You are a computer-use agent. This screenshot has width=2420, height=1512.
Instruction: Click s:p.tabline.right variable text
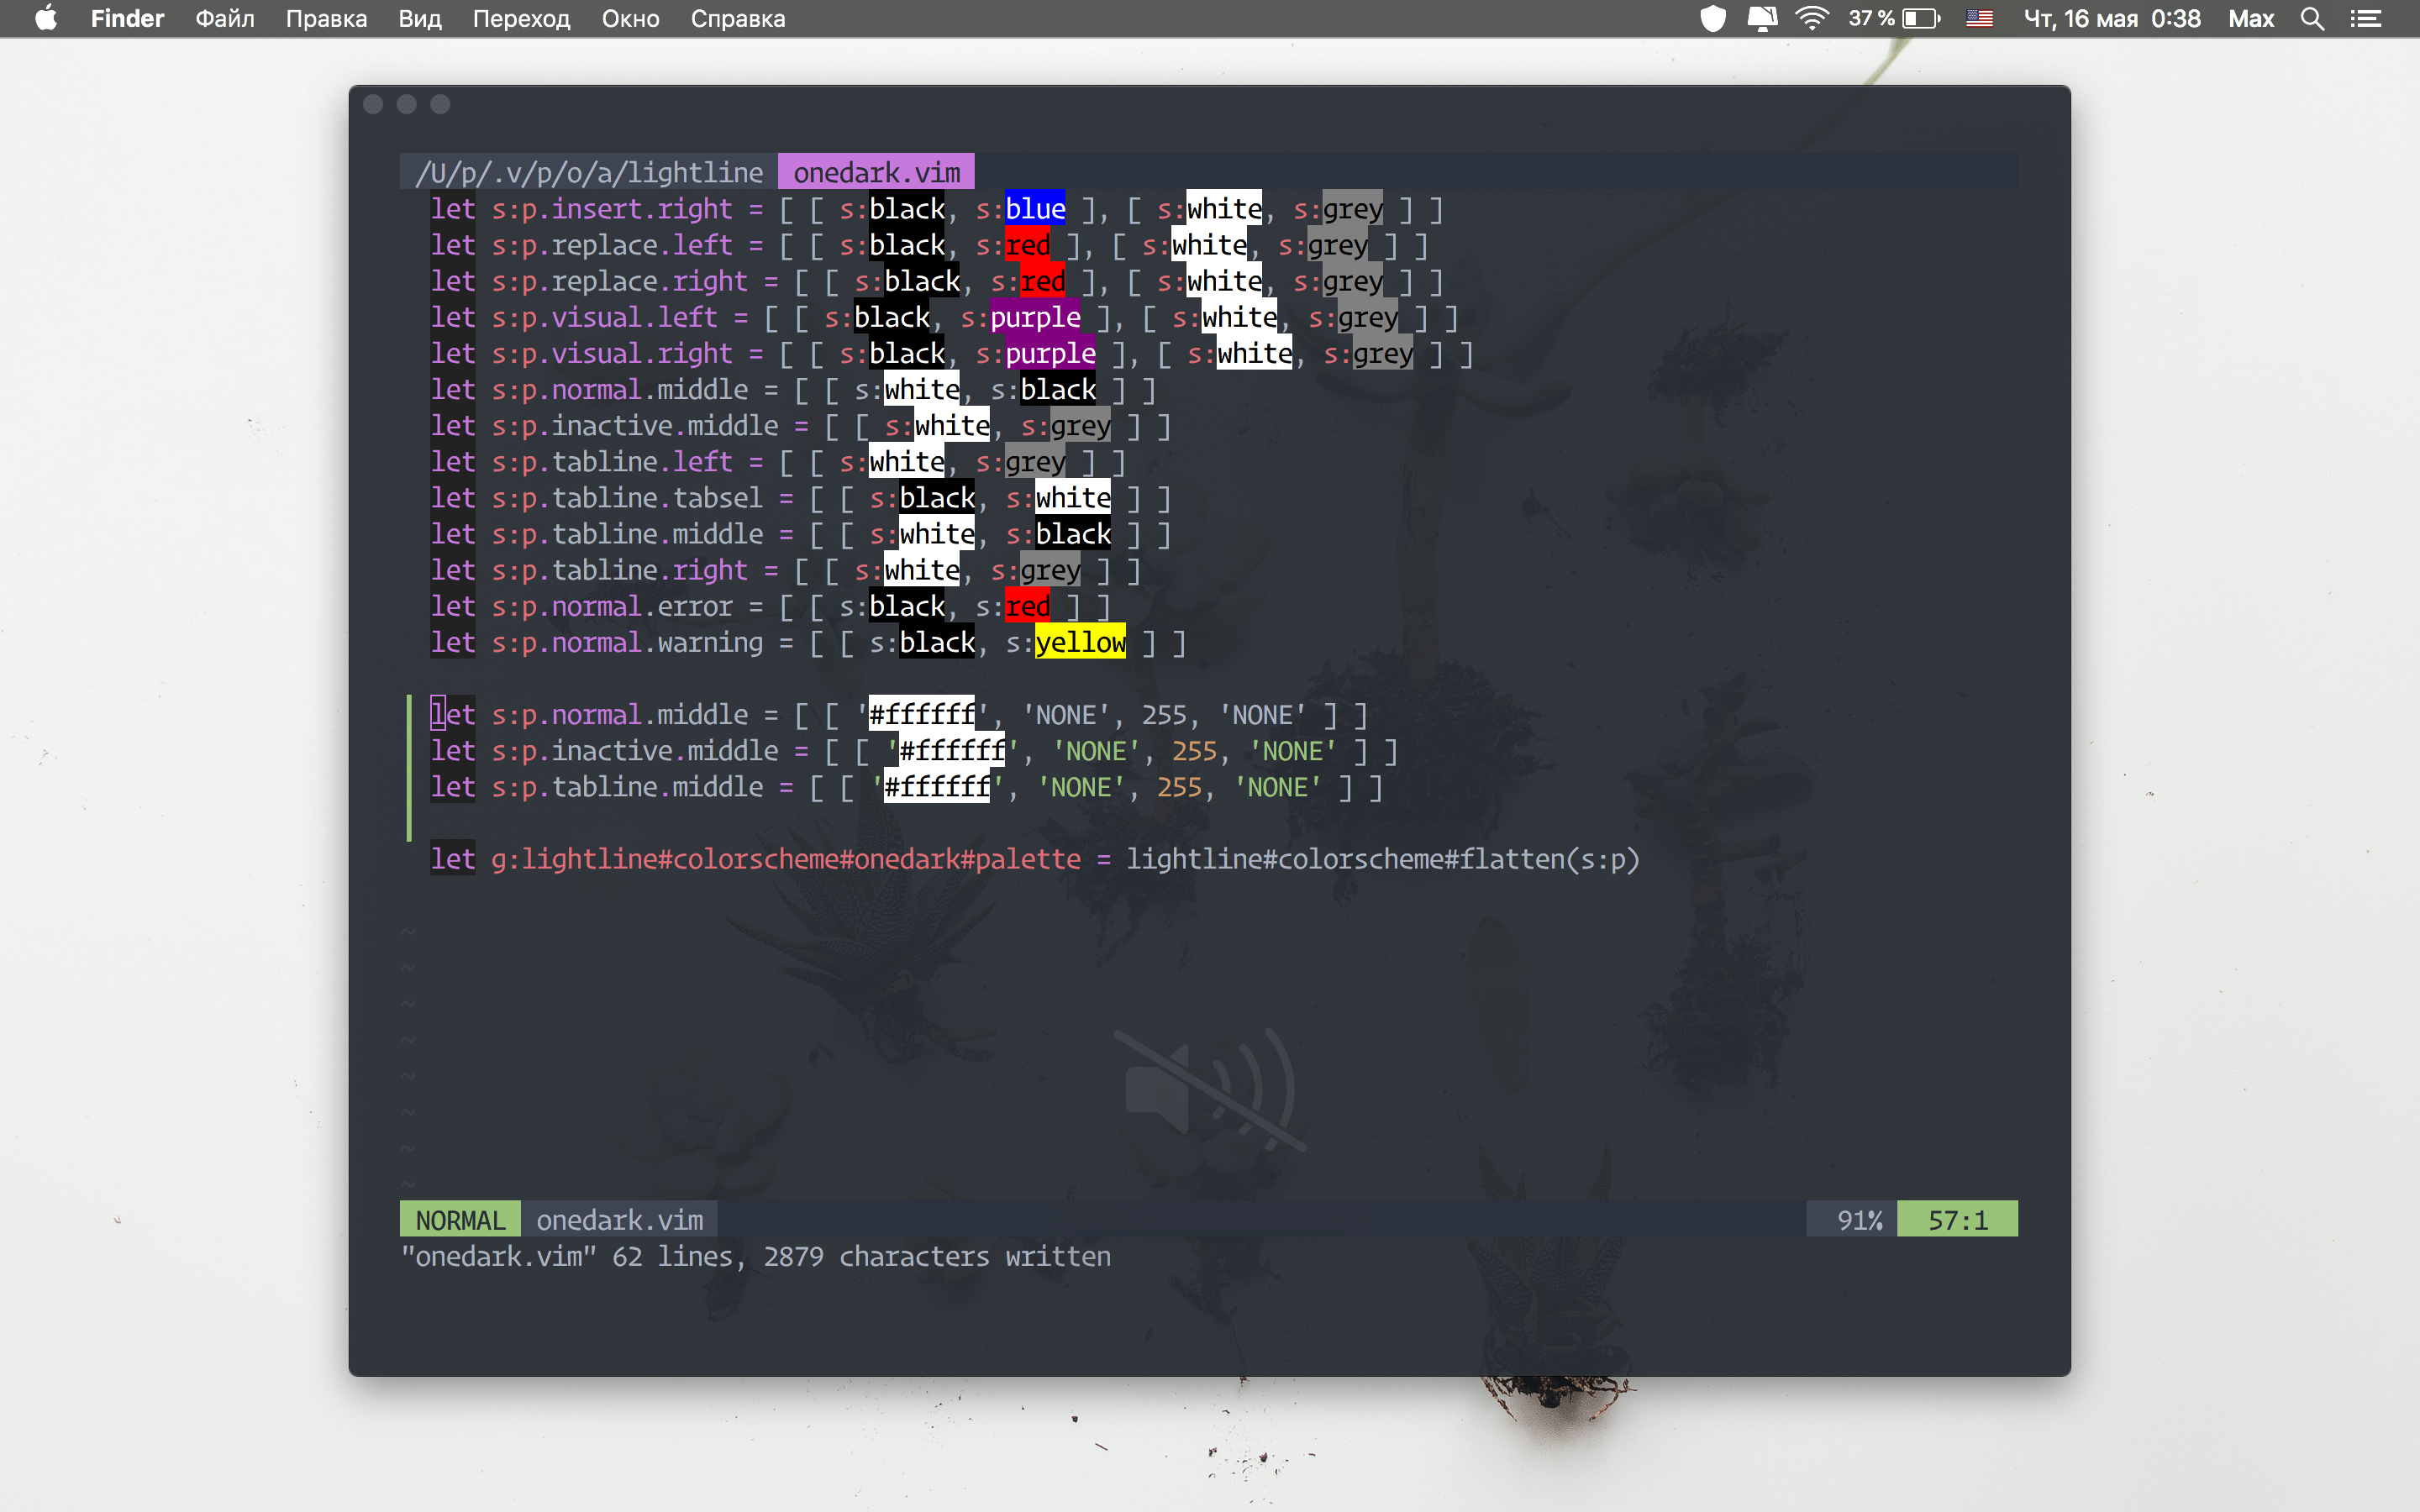pyautogui.click(x=619, y=570)
